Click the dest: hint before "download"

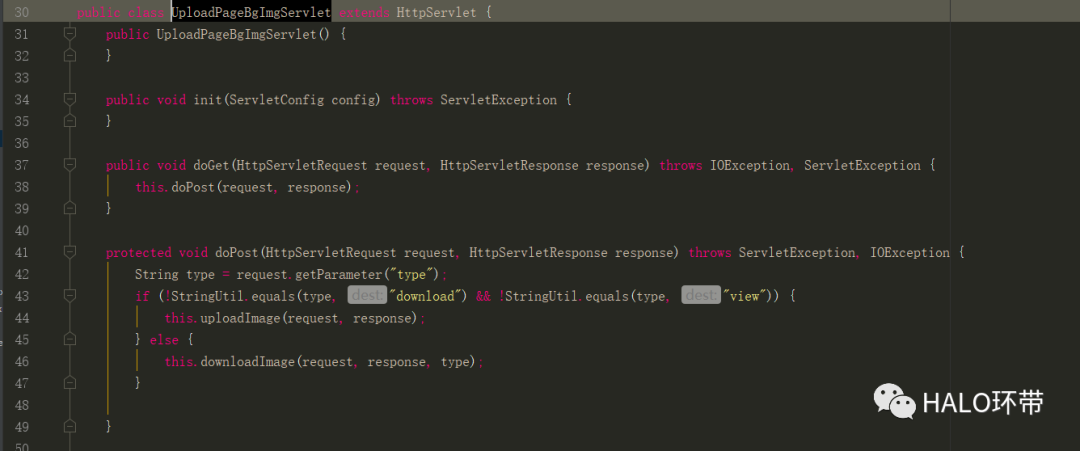pos(367,296)
